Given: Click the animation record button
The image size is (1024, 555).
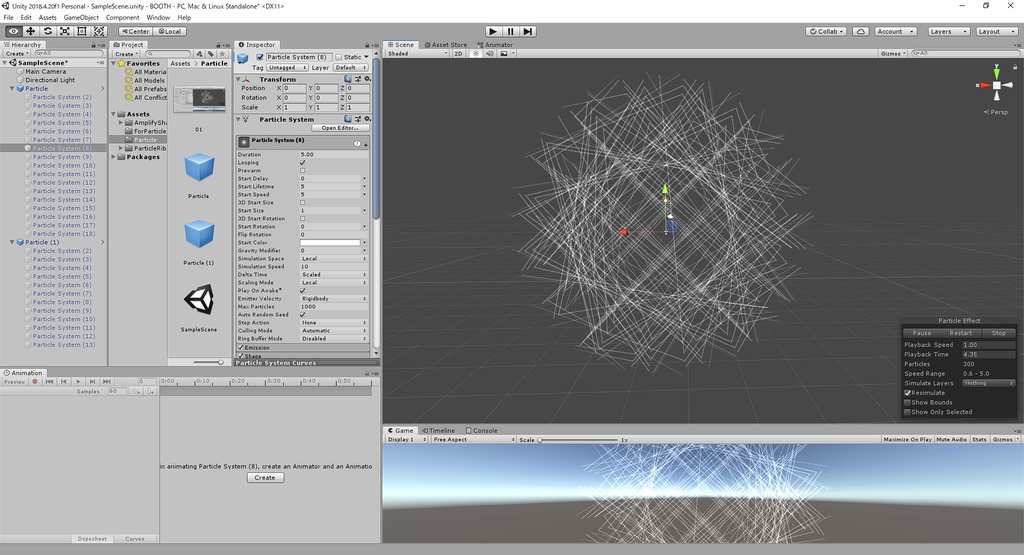Looking at the screenshot, I should (x=35, y=381).
